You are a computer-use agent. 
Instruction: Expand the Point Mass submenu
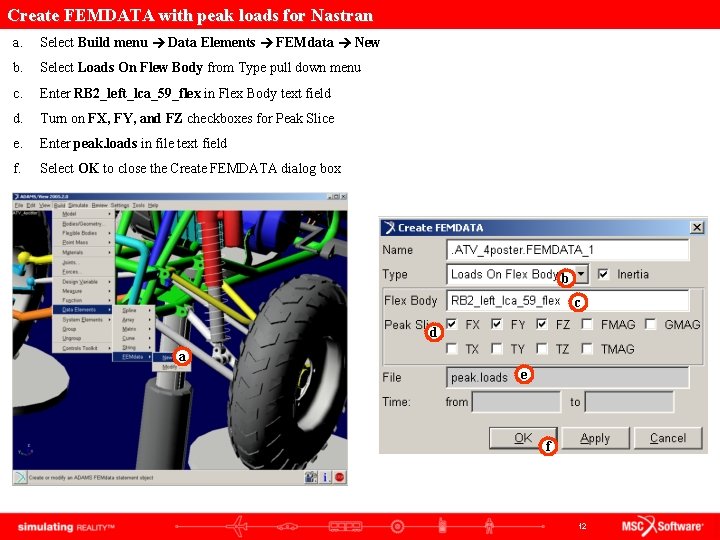pyautogui.click(x=82, y=242)
